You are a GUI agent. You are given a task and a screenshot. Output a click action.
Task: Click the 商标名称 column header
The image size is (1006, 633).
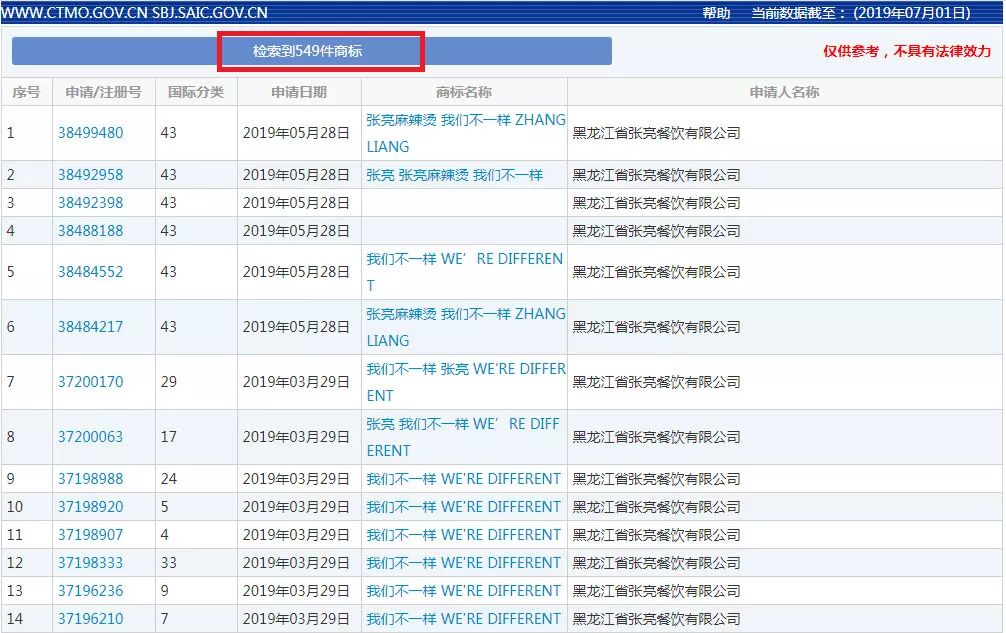[x=464, y=92]
